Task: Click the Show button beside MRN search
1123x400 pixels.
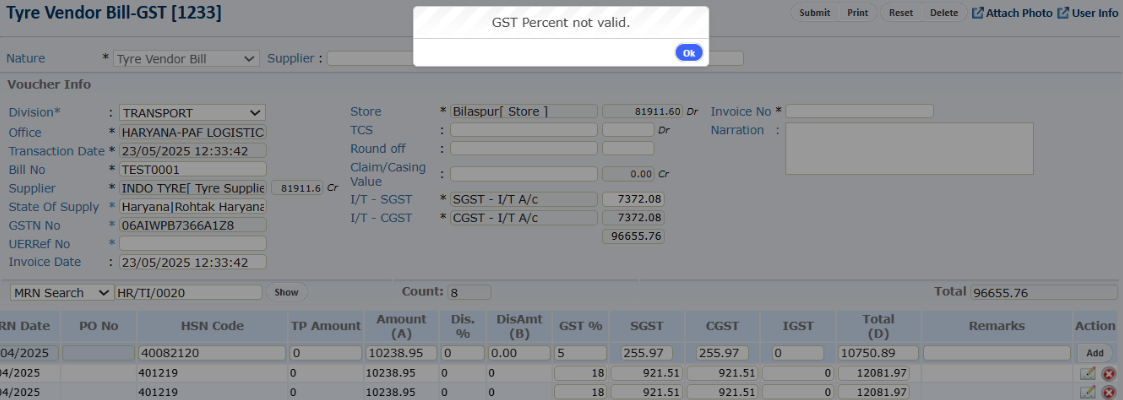Action: click(286, 292)
